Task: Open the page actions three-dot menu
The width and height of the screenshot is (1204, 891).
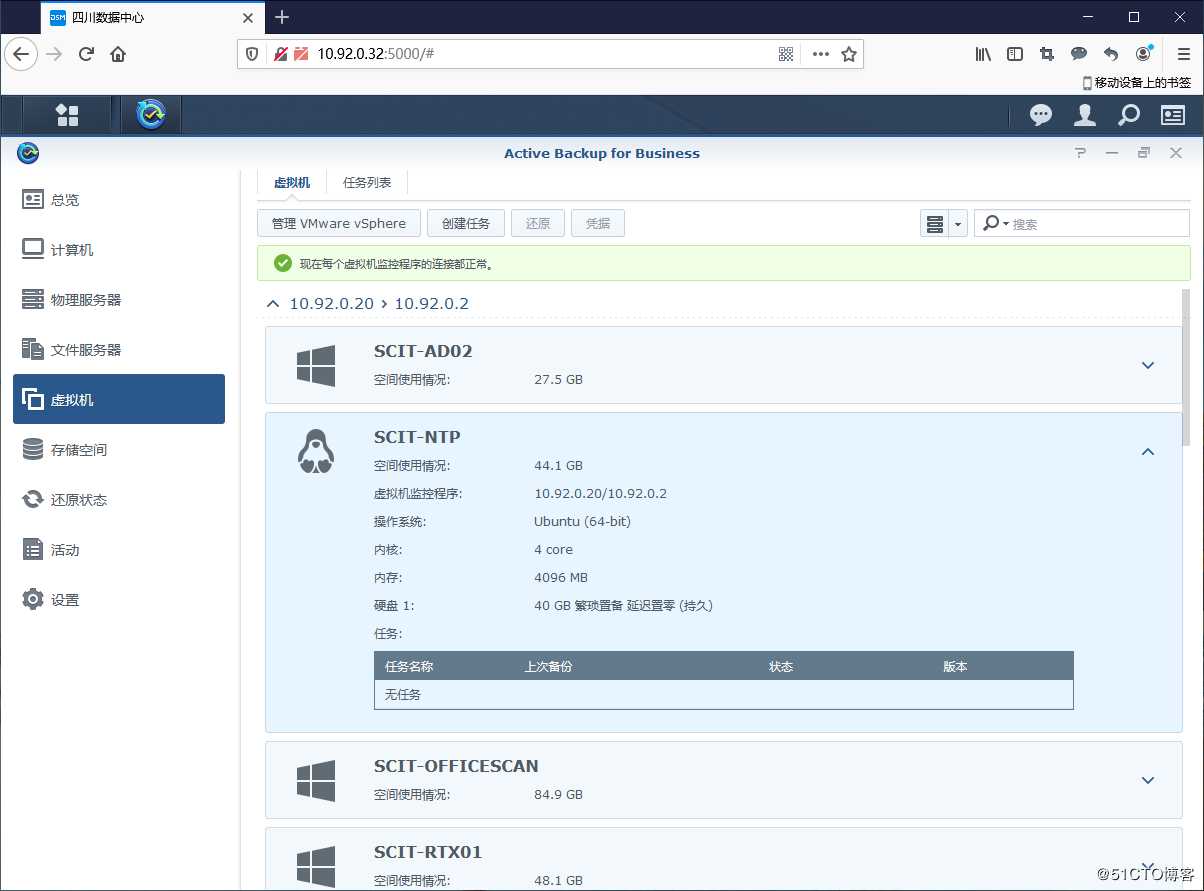Action: tap(821, 54)
